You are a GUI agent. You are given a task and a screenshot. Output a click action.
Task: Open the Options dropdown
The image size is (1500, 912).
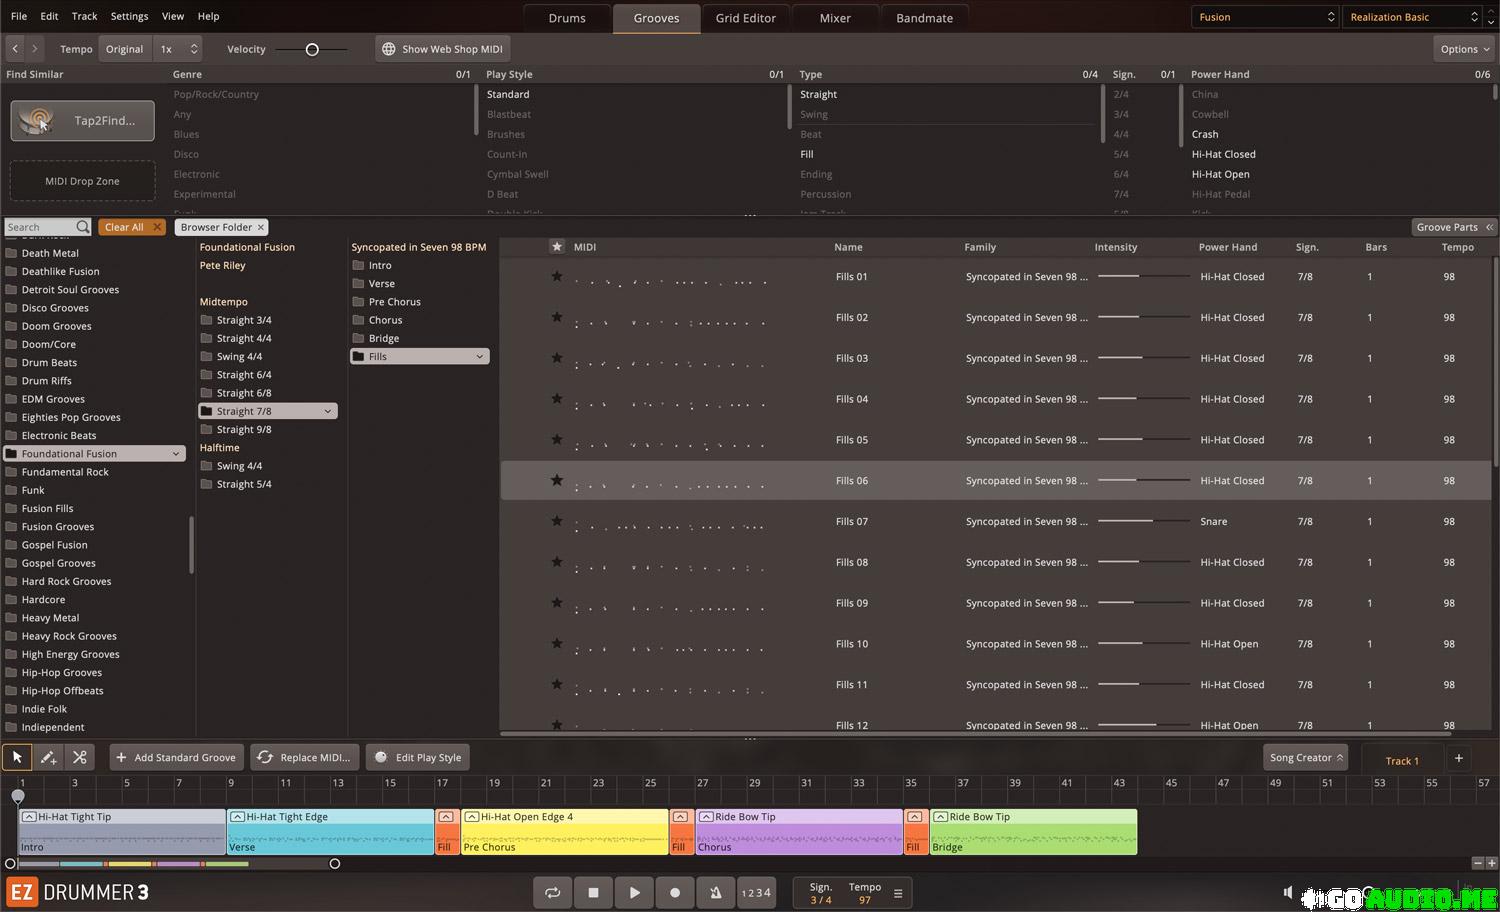point(1465,48)
